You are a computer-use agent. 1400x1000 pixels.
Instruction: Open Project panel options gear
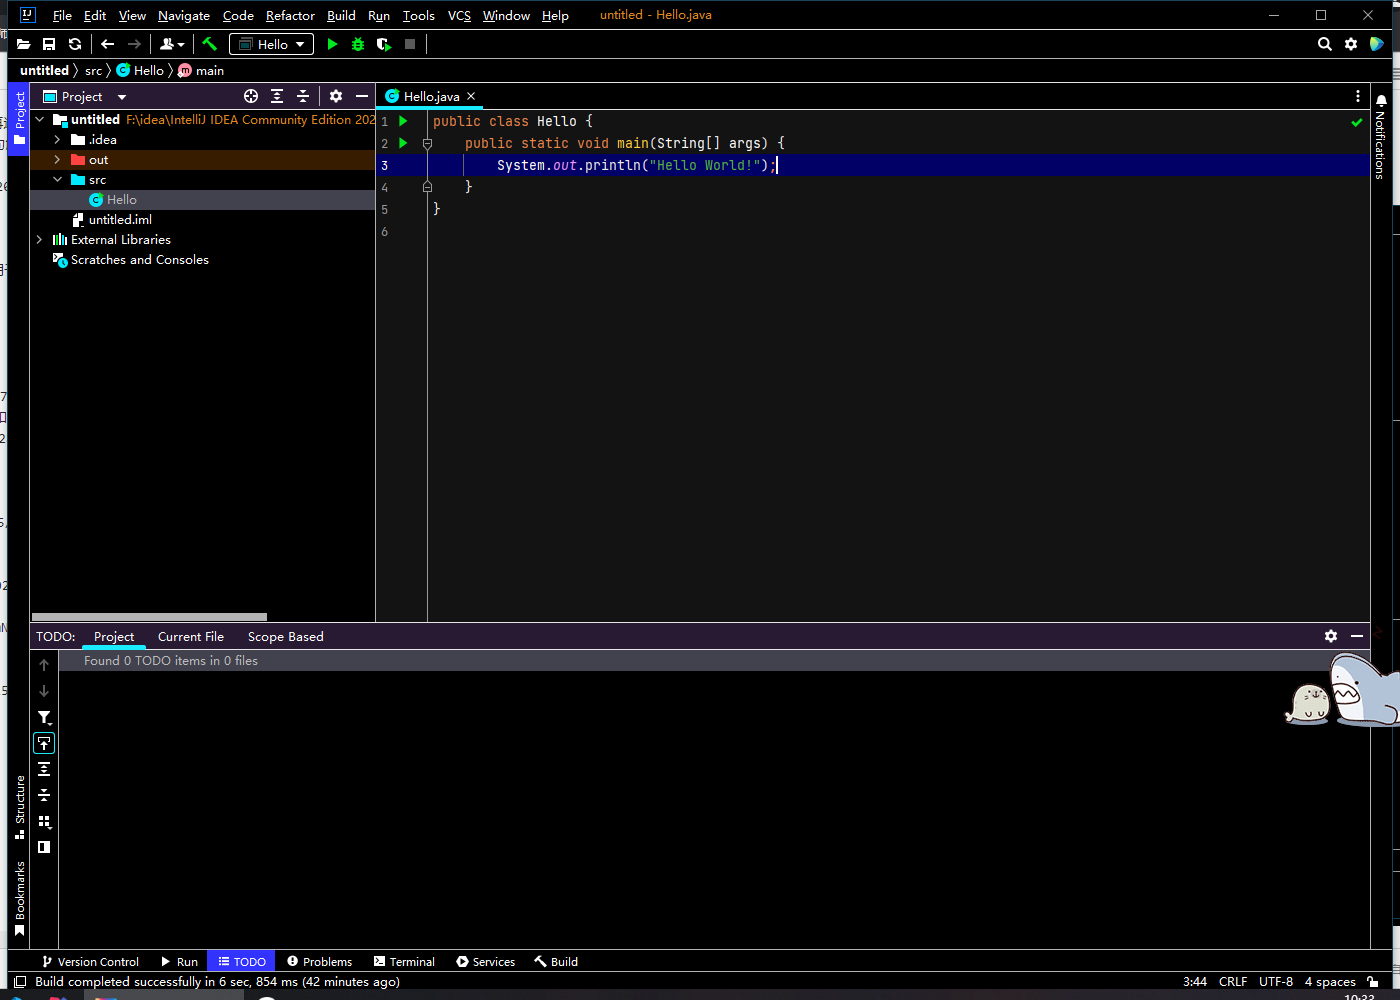336,96
